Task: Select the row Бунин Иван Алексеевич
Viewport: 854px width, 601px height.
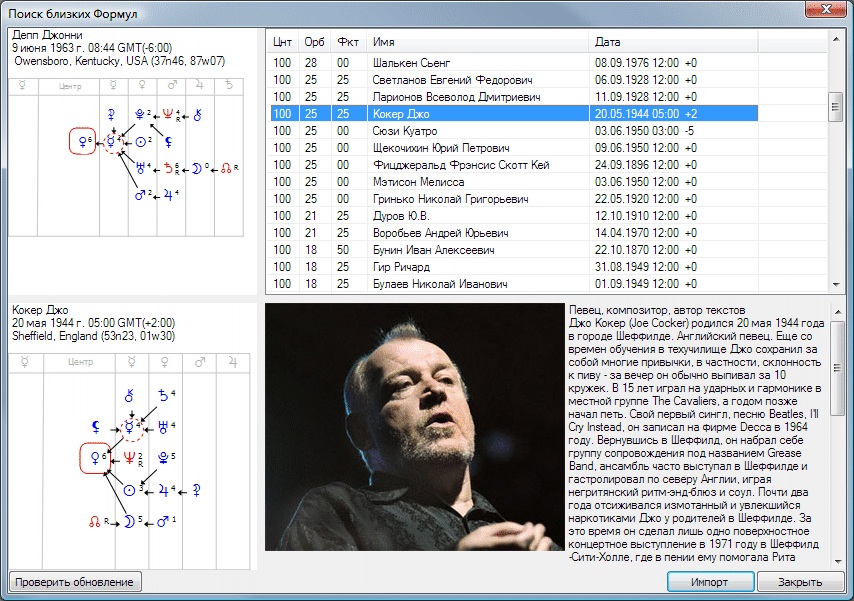Action: [x=512, y=250]
